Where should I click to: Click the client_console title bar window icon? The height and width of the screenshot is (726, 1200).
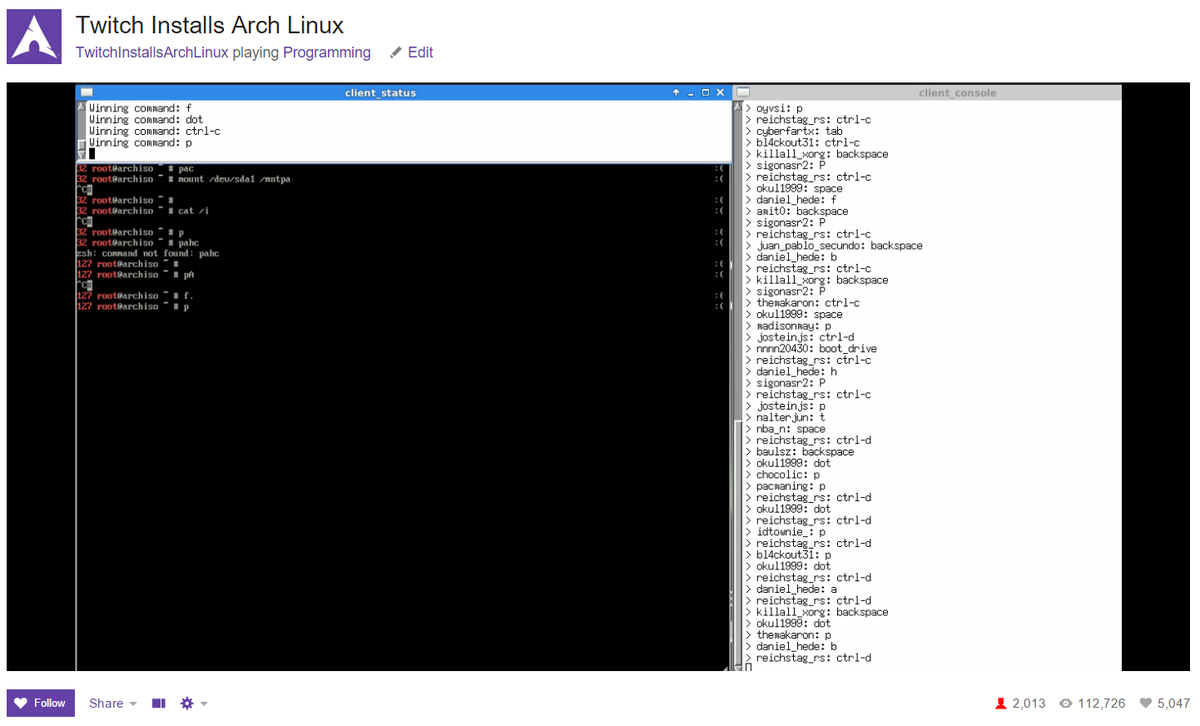click(741, 92)
